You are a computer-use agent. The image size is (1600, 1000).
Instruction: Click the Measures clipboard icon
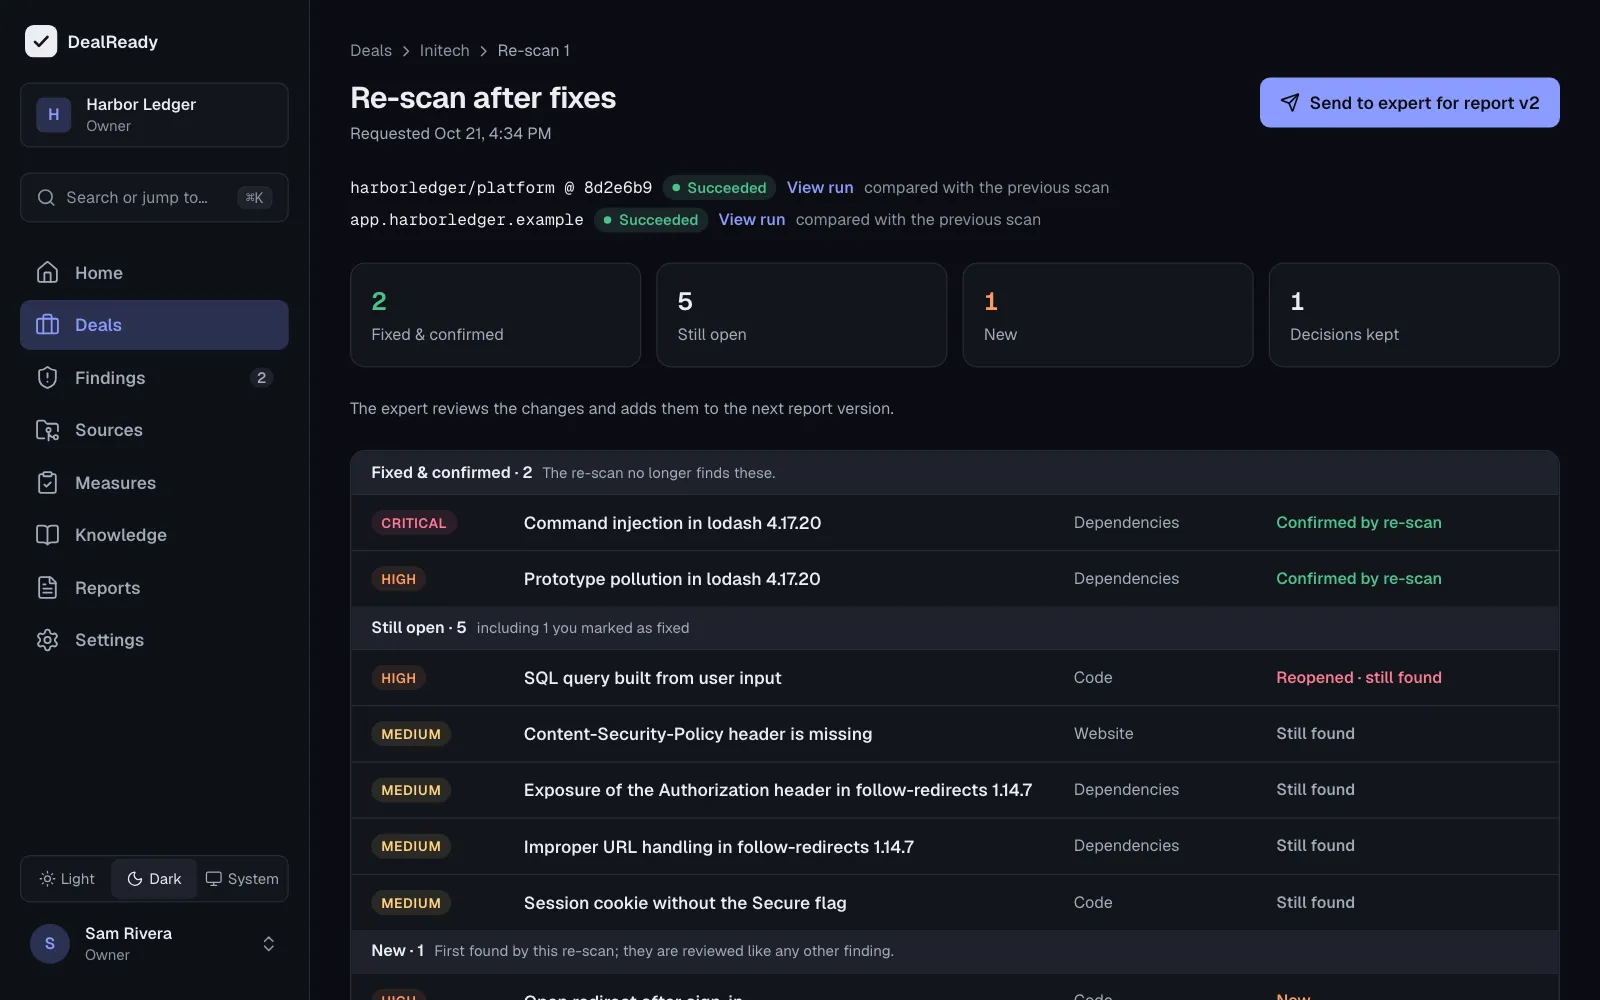pos(47,483)
